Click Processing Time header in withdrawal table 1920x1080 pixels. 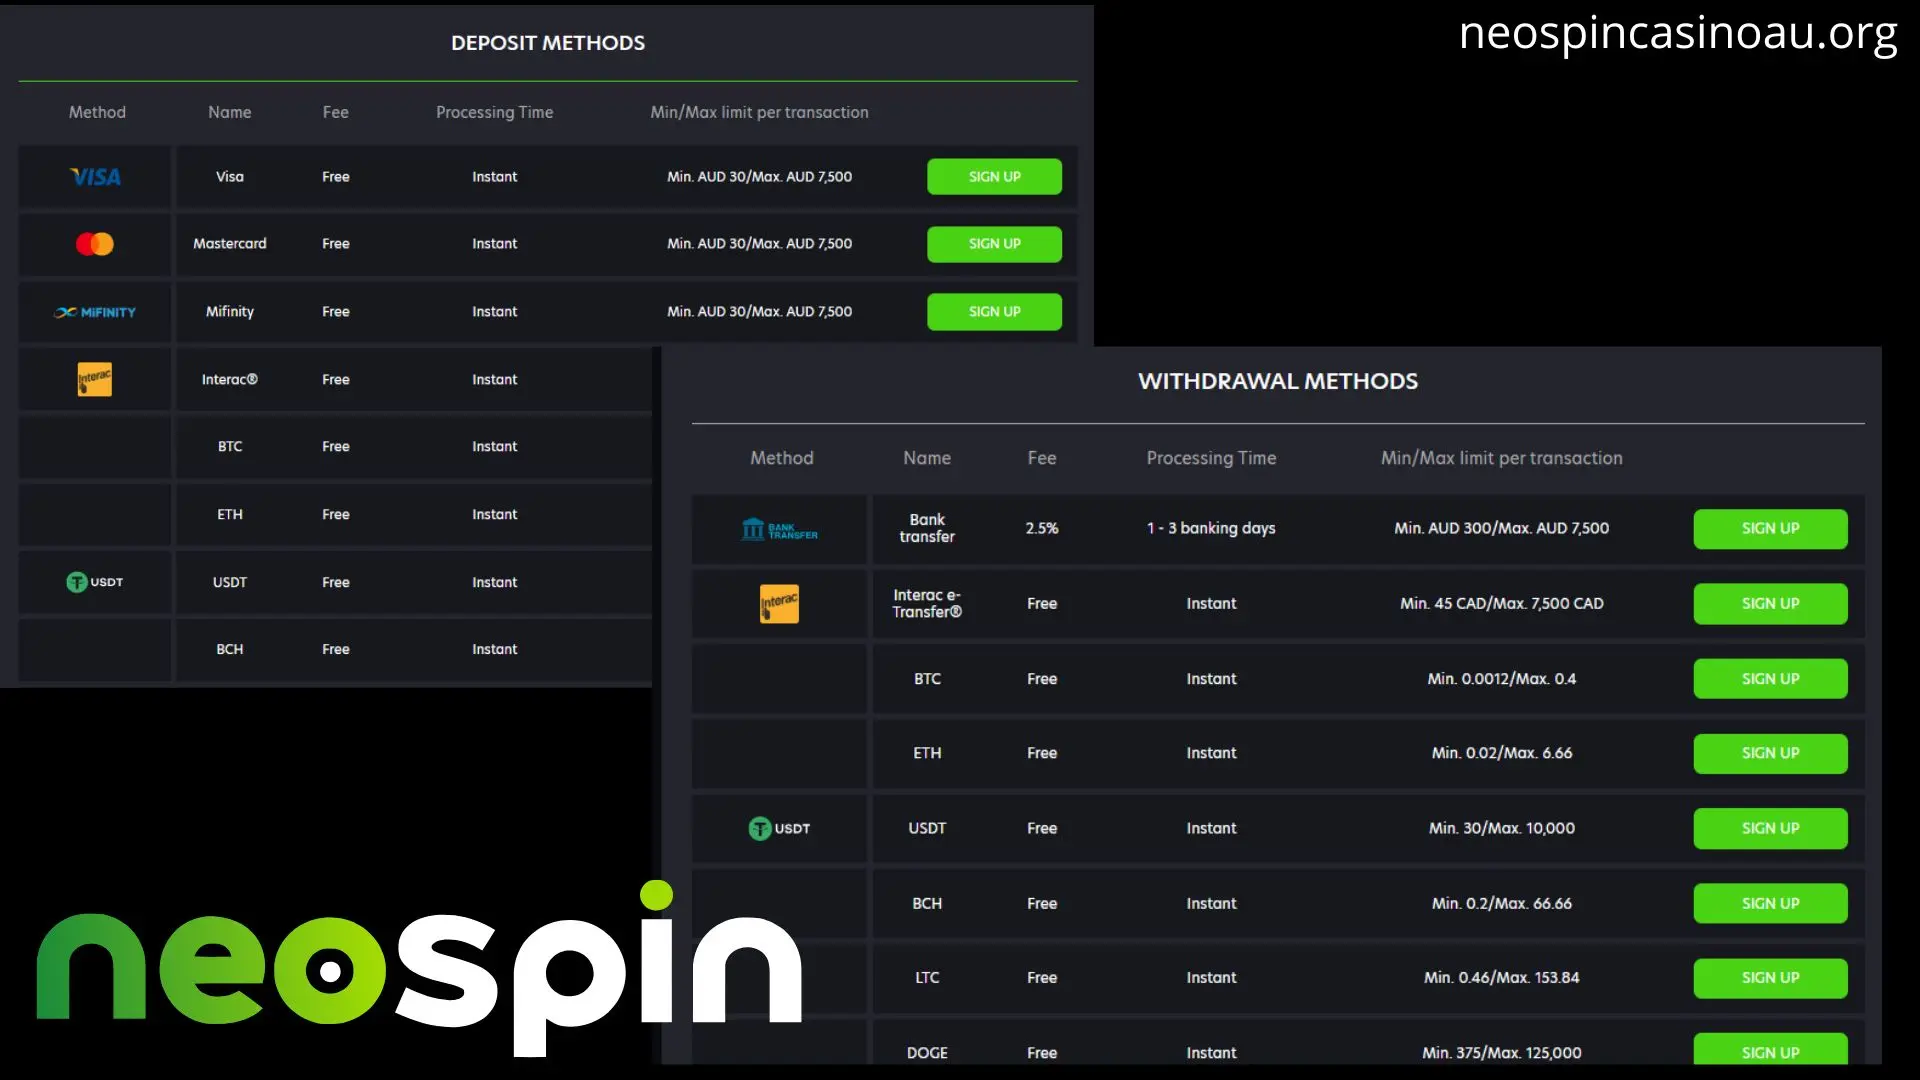(x=1211, y=458)
